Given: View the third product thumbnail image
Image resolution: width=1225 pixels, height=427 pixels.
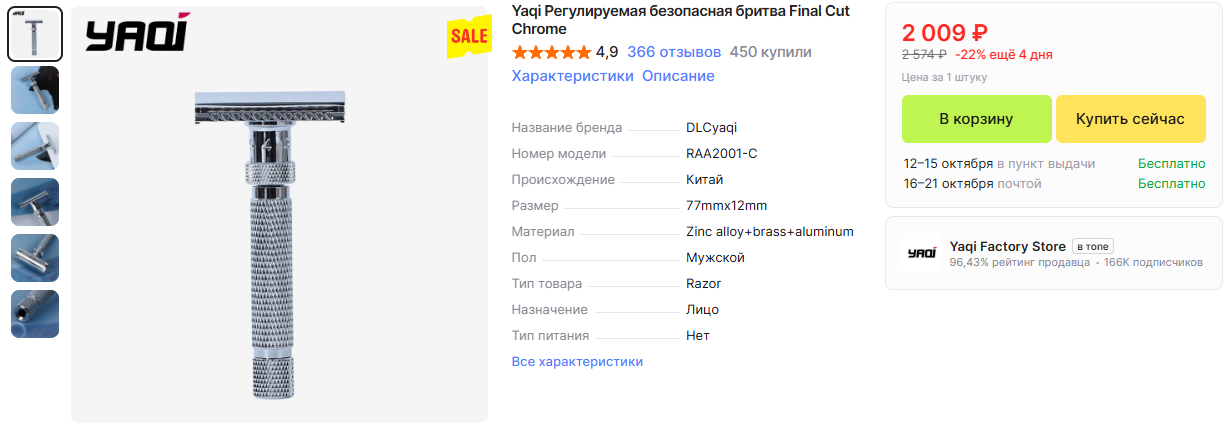Looking at the screenshot, I should (x=35, y=146).
